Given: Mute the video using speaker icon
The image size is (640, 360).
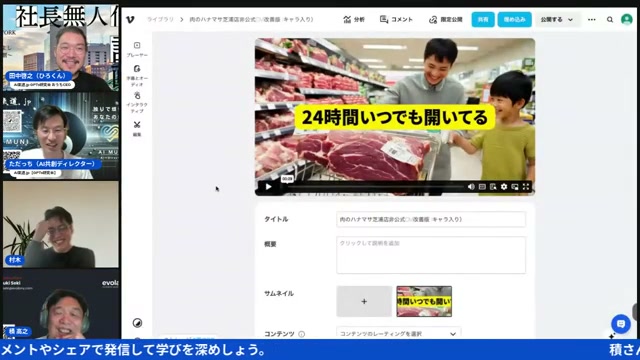Looking at the screenshot, I should [x=471, y=187].
